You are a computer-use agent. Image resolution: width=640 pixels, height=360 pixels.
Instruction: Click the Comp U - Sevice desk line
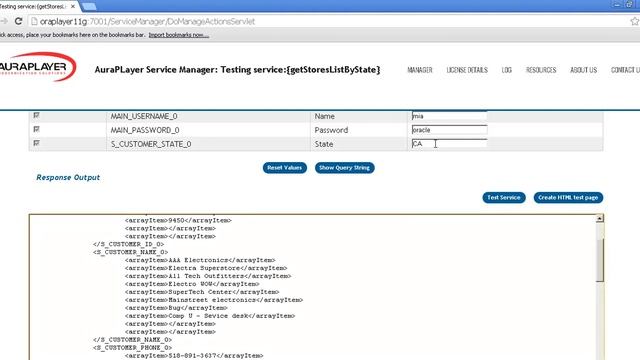[x=210, y=316]
